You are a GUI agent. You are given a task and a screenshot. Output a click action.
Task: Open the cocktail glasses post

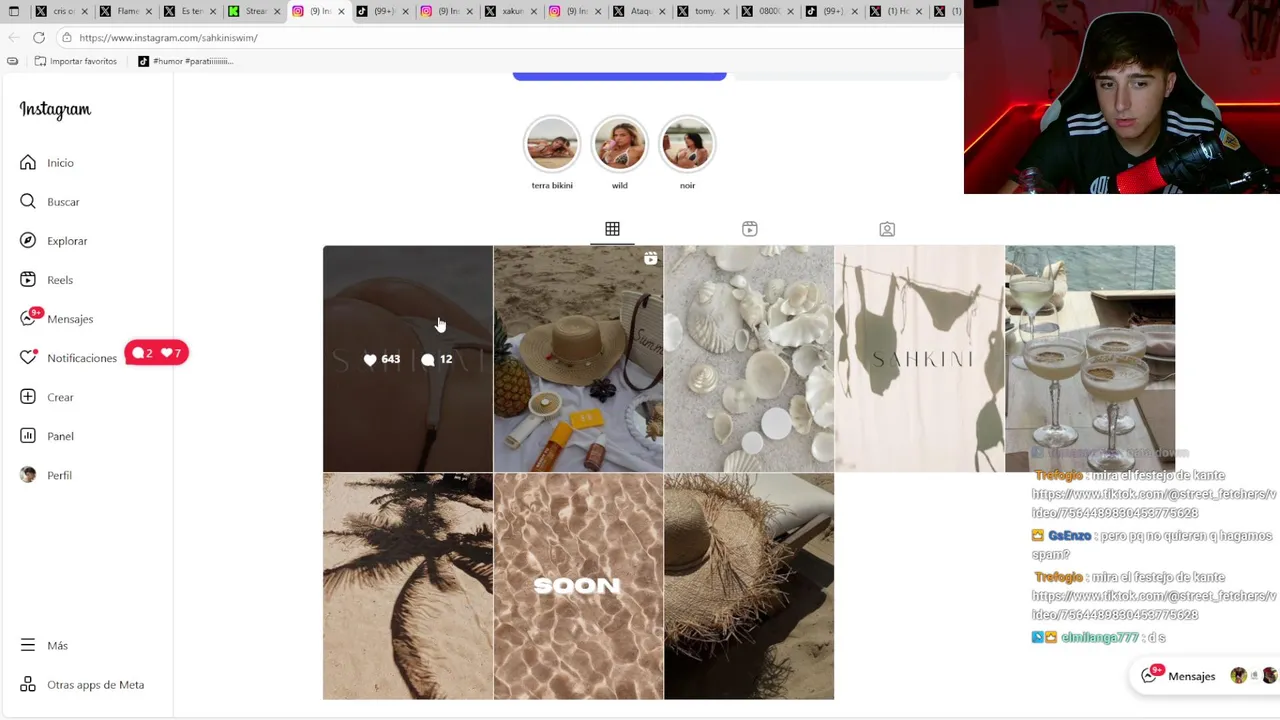(1090, 358)
